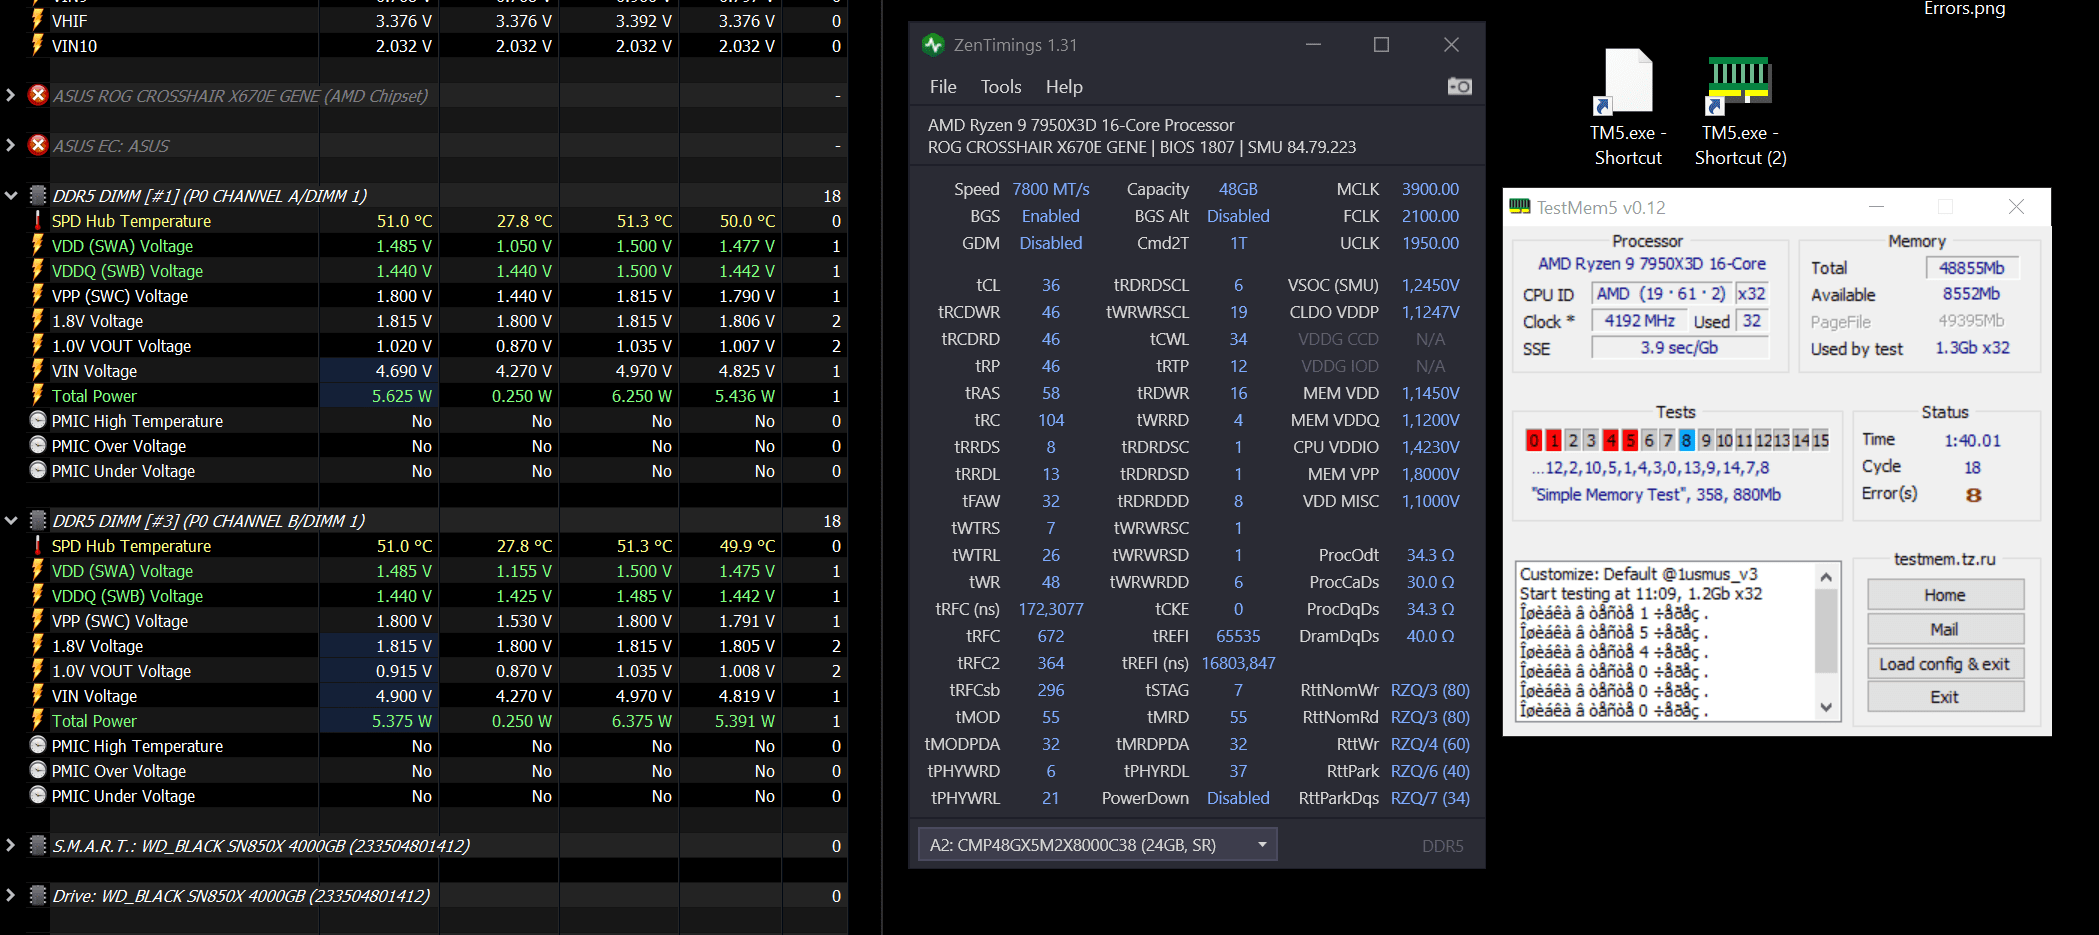Click red test box 5 in Tests

click(x=1630, y=440)
